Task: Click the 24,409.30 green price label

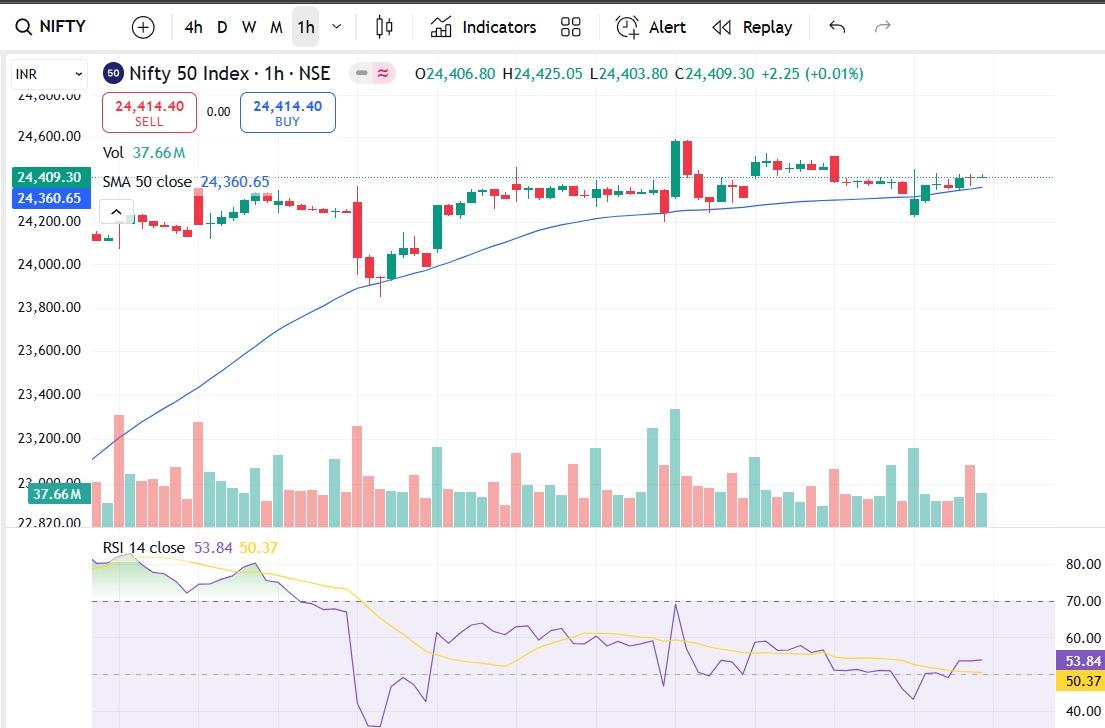Action: [51, 177]
